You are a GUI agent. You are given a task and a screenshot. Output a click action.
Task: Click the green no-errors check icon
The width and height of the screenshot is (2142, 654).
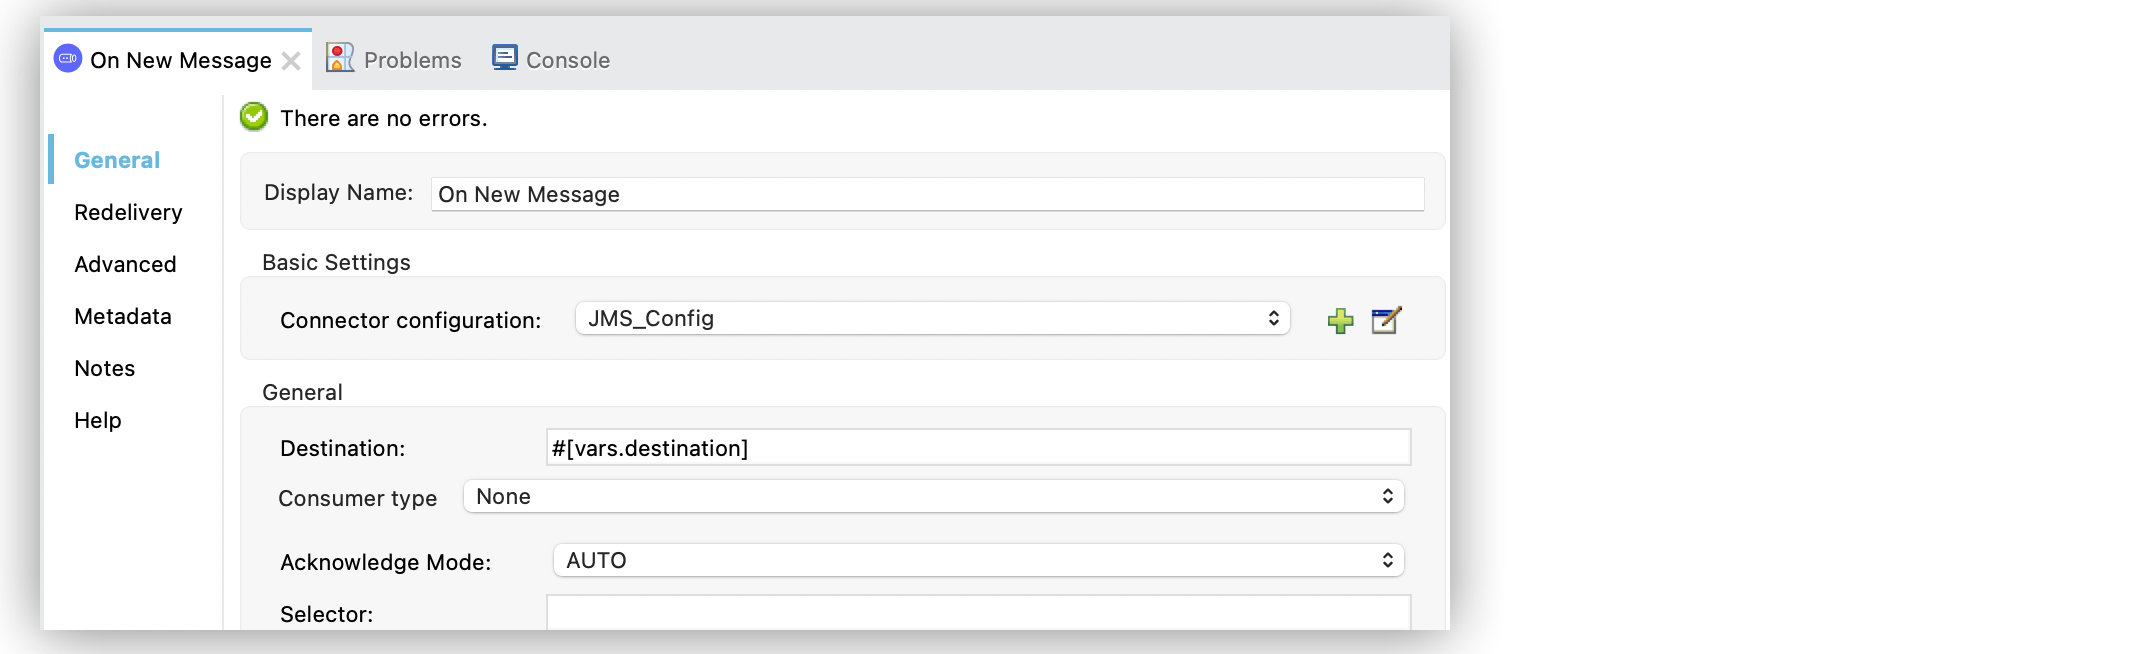253,117
